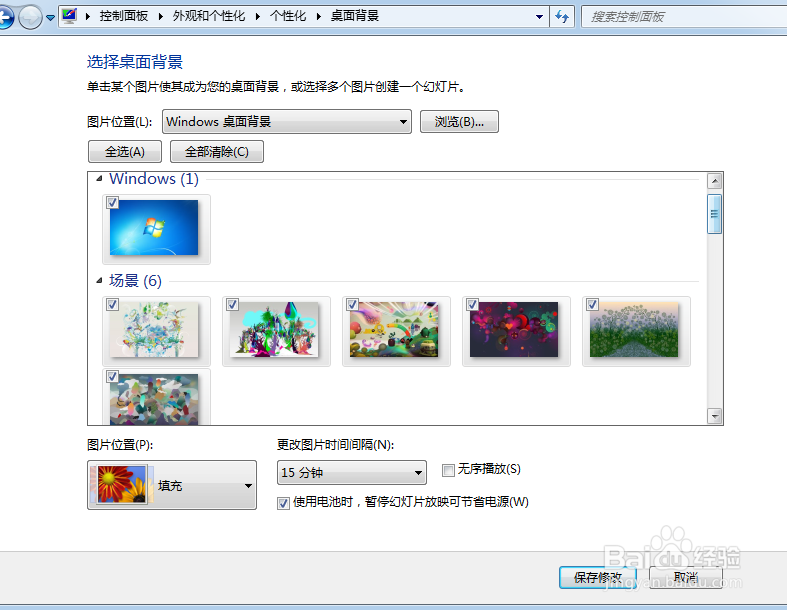Open the recent pages dropdown arrow
The width and height of the screenshot is (787, 610).
coord(50,18)
